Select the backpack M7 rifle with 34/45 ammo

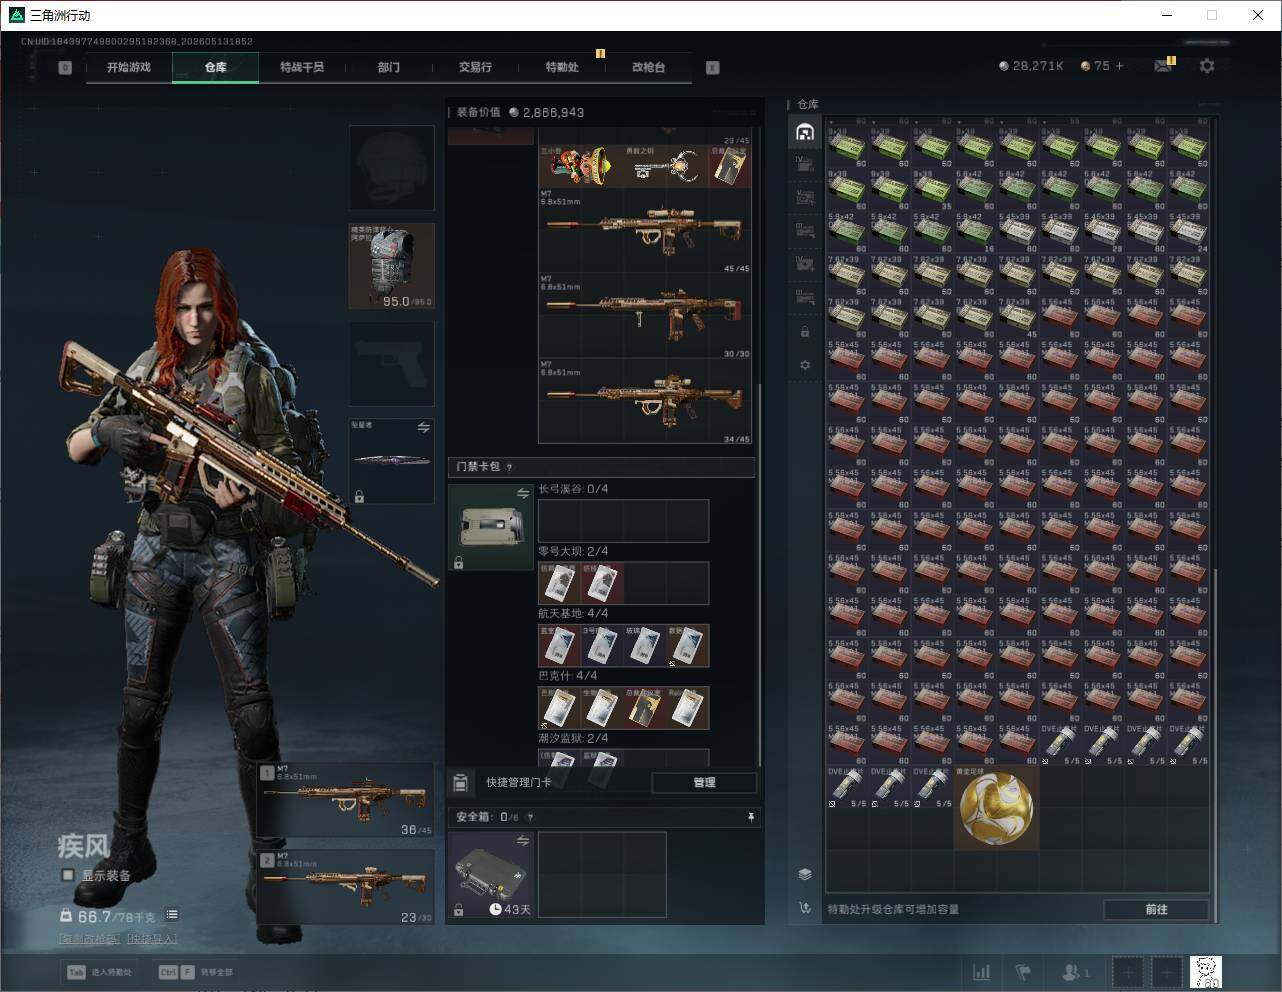click(x=645, y=401)
